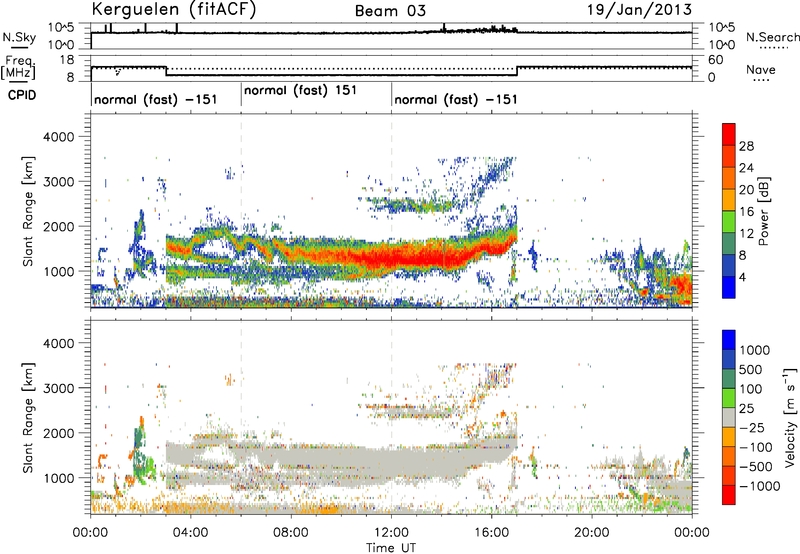The width and height of the screenshot is (800, 554).
Task: Click the frequency step-up line near 17:00 UT
Action: pos(517,71)
